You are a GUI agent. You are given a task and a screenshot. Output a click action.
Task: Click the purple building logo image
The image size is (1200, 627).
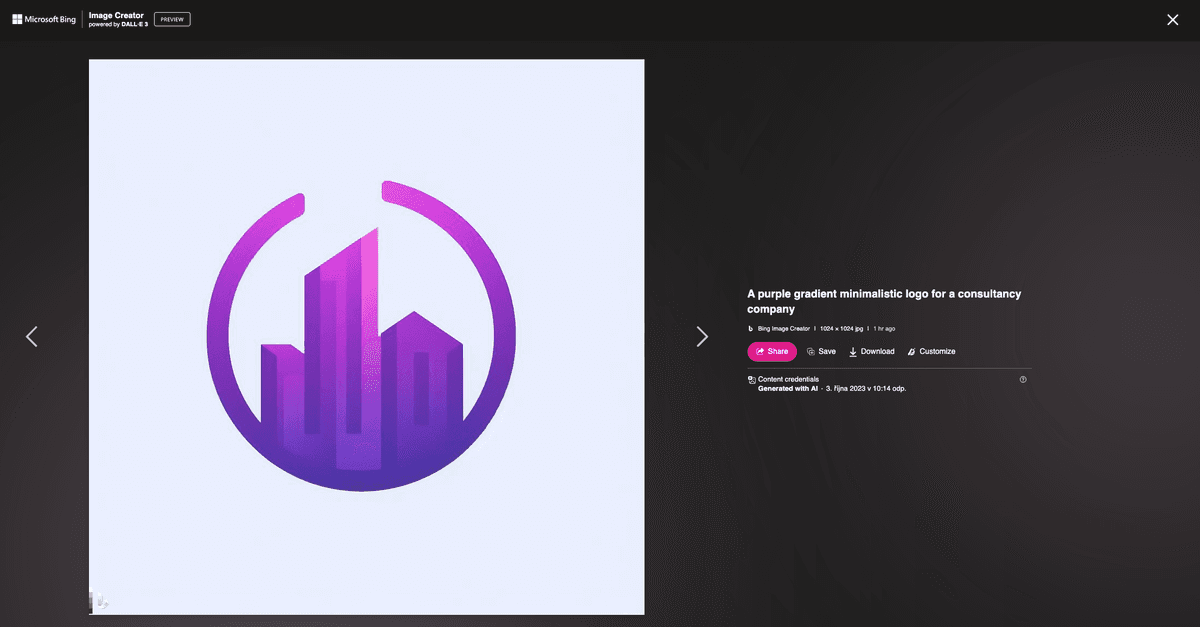[366, 336]
